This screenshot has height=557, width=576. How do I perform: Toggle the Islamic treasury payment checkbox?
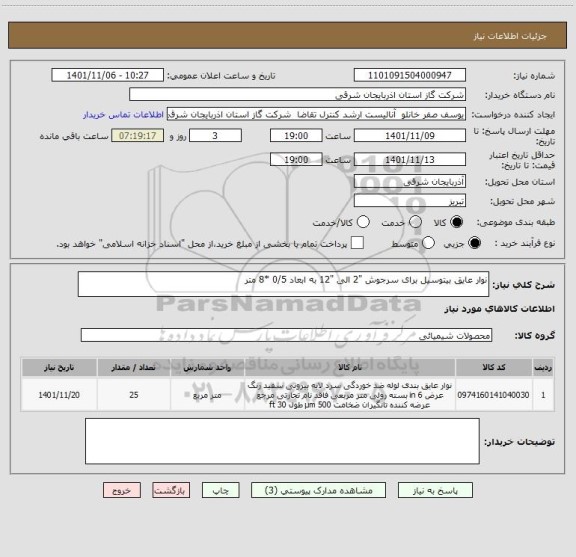pyautogui.click(x=357, y=243)
